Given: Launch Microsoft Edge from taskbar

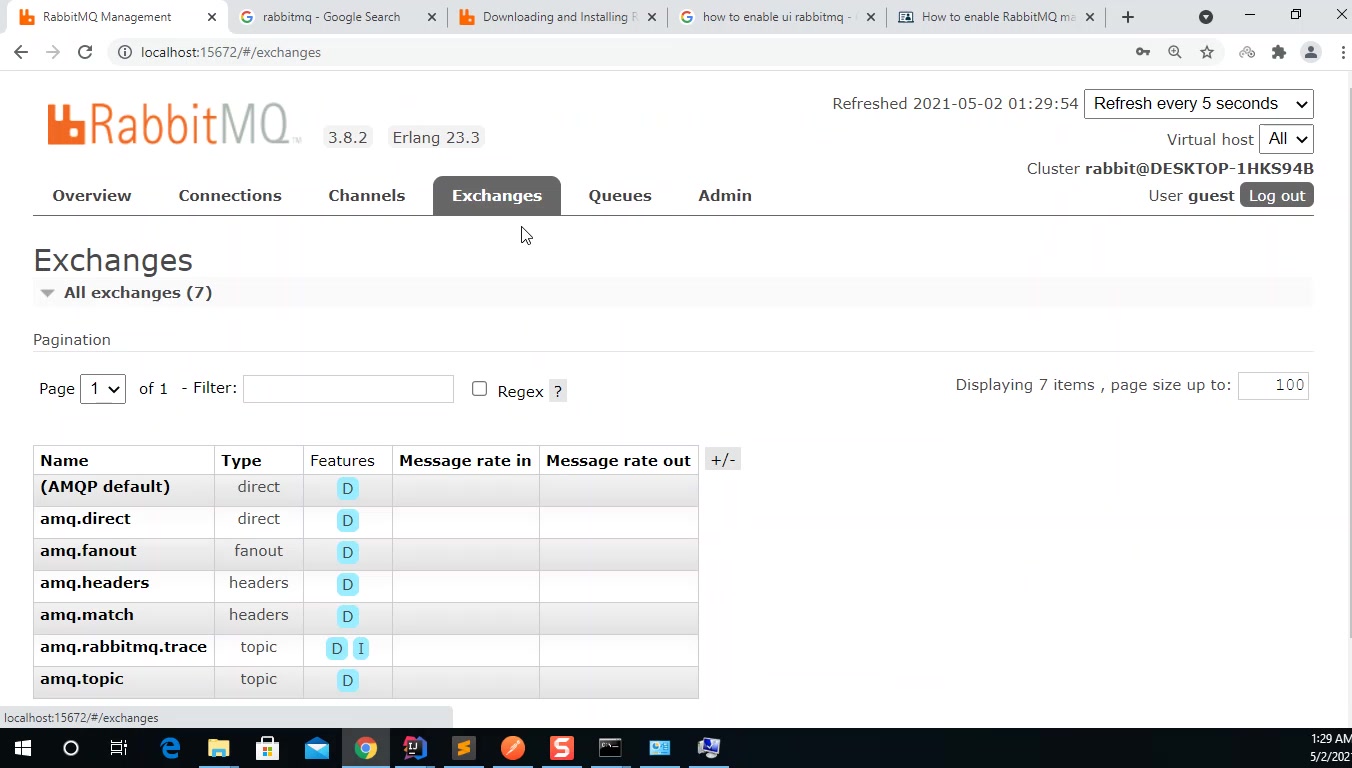Looking at the screenshot, I should (x=170, y=748).
